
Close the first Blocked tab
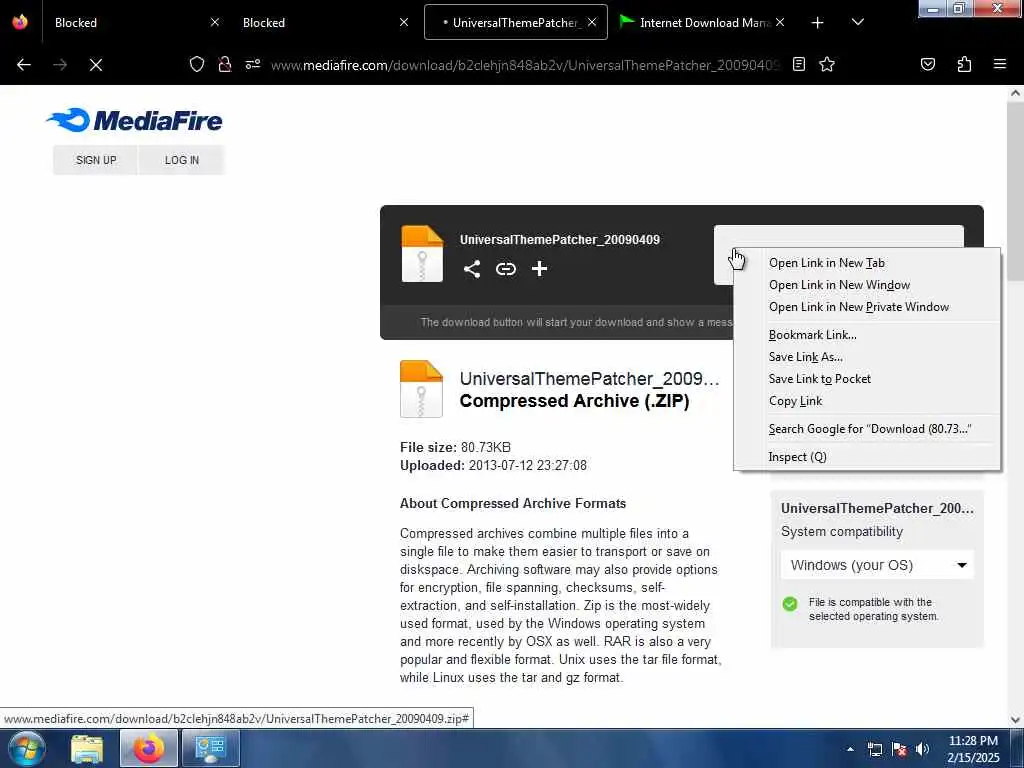pos(214,22)
